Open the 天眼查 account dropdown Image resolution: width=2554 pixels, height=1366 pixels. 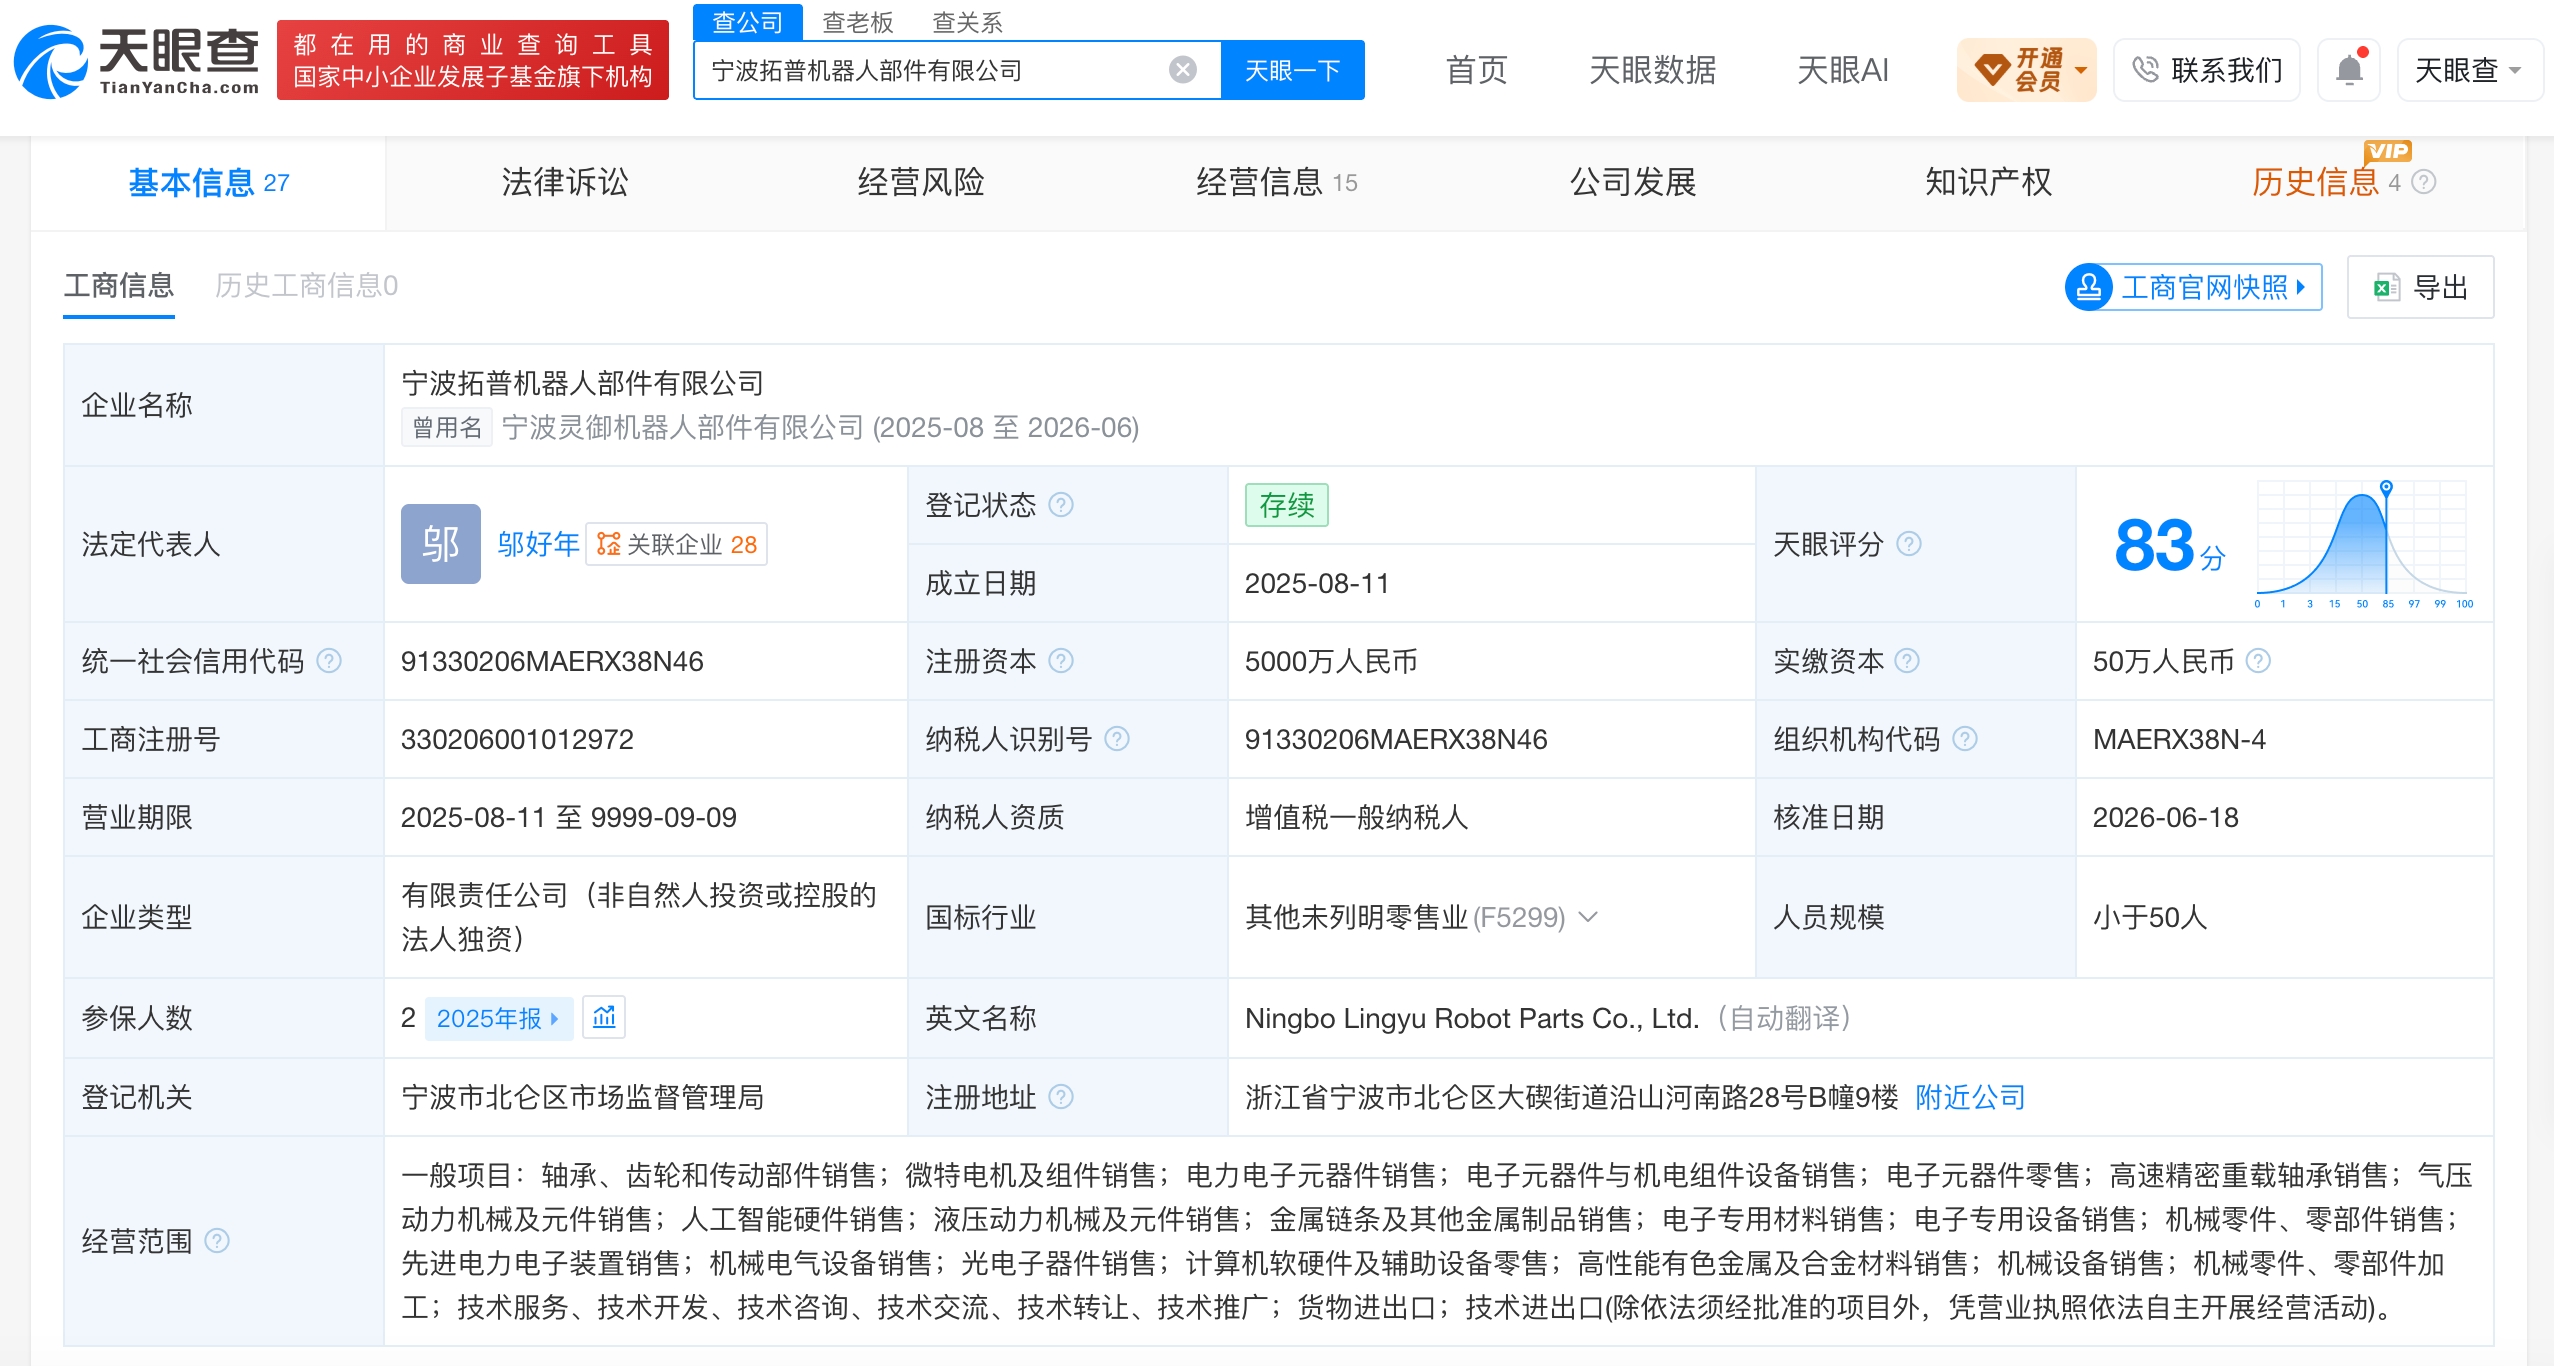click(x=2469, y=70)
